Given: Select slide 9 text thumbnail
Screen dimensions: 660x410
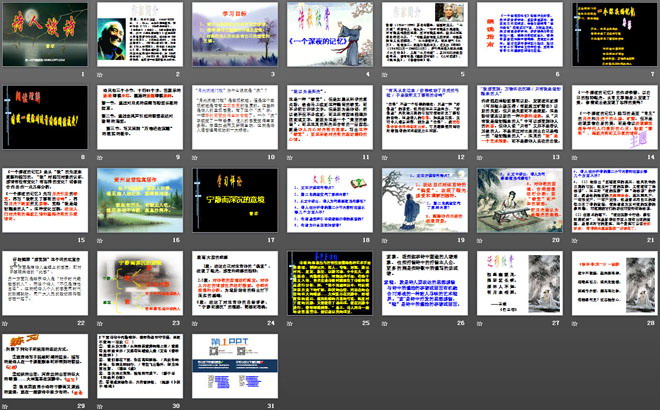Looking at the screenshot, I should (140, 117).
